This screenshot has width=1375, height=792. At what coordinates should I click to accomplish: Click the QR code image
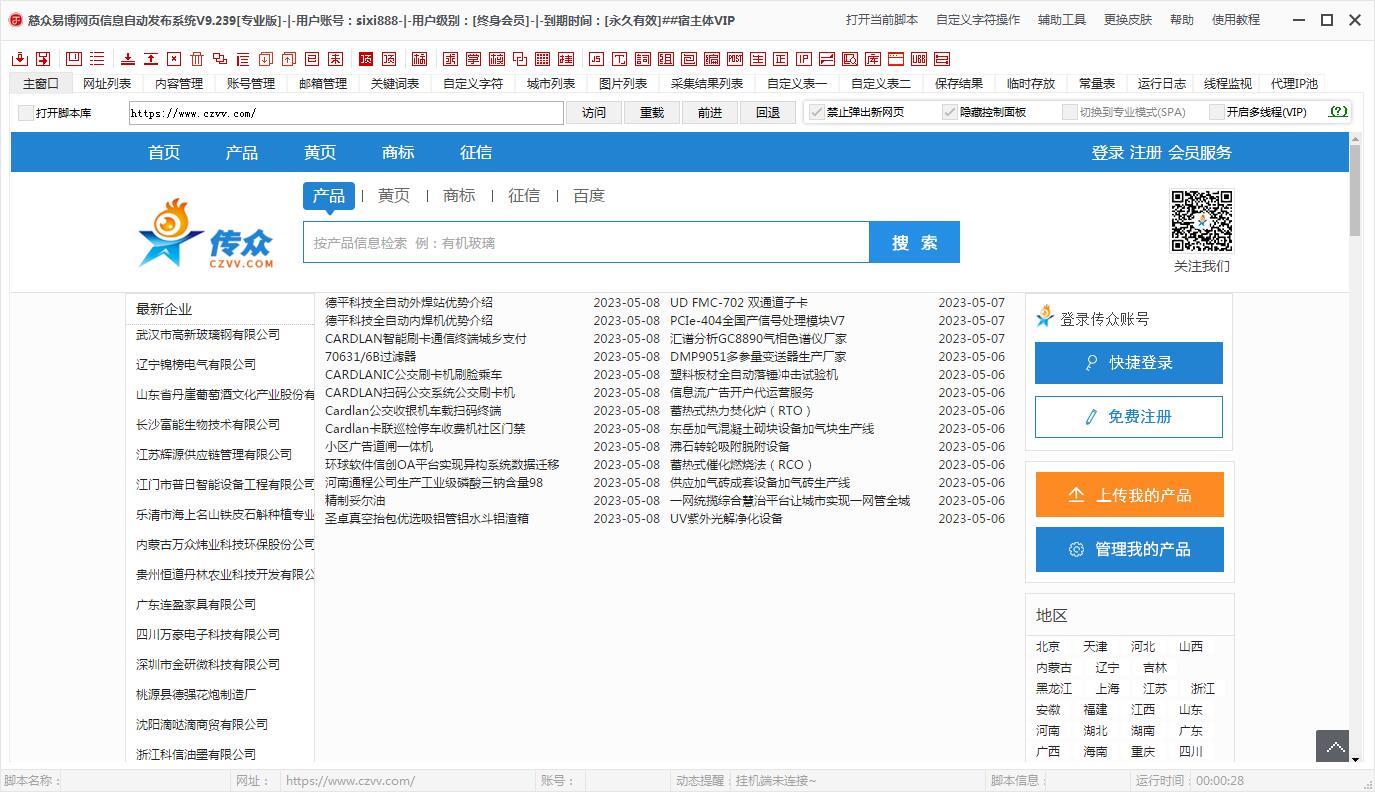(1202, 221)
